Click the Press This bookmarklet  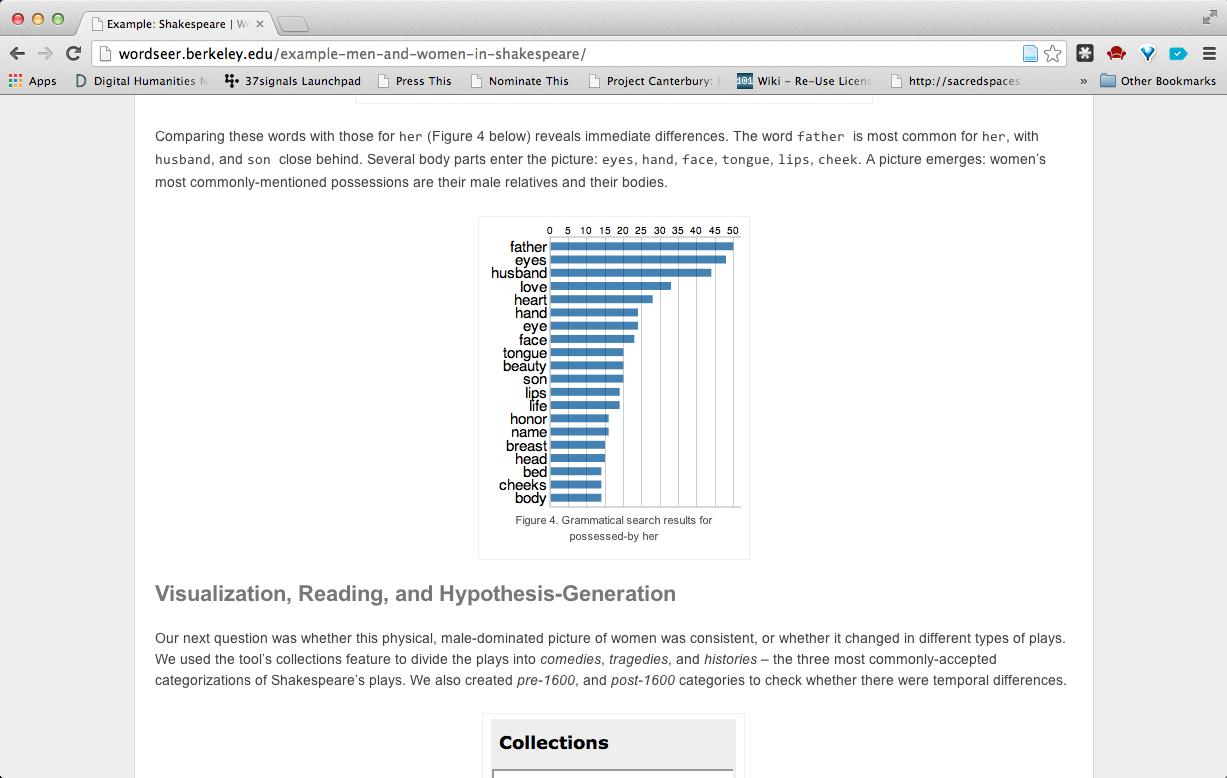(x=415, y=81)
